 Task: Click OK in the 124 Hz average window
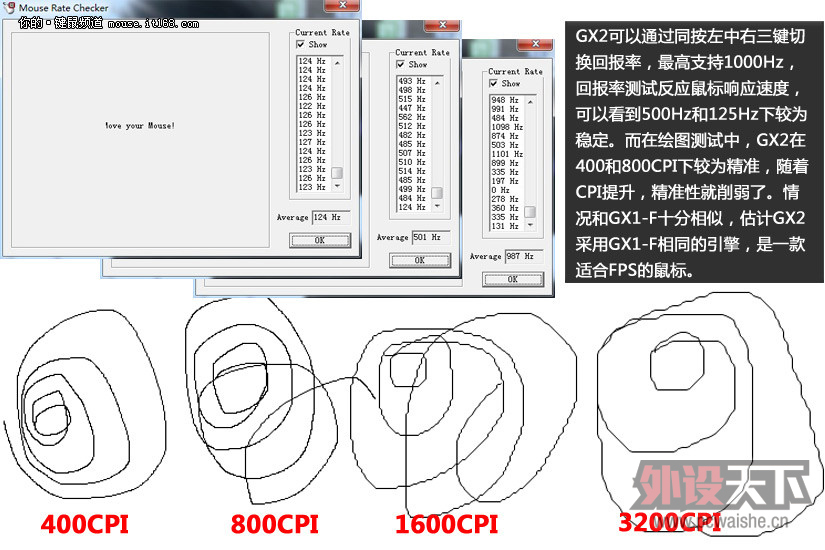coord(319,241)
